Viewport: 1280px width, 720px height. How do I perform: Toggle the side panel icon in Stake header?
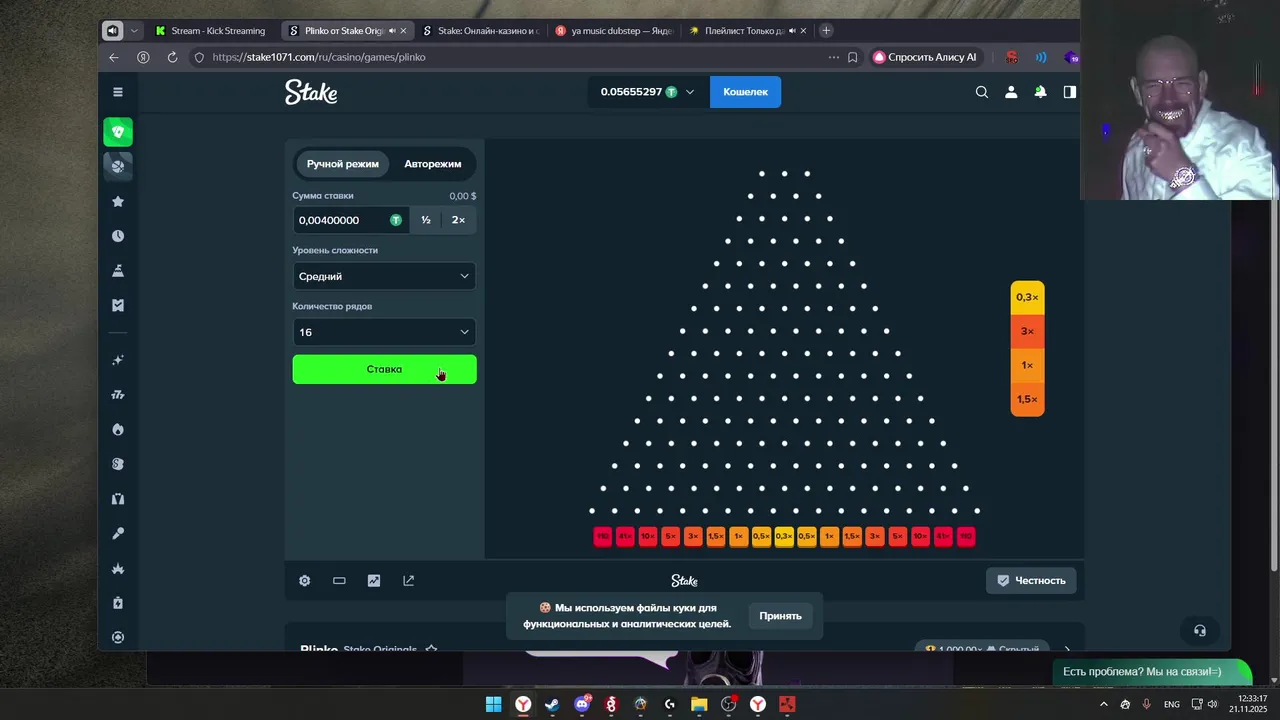pos(1069,92)
